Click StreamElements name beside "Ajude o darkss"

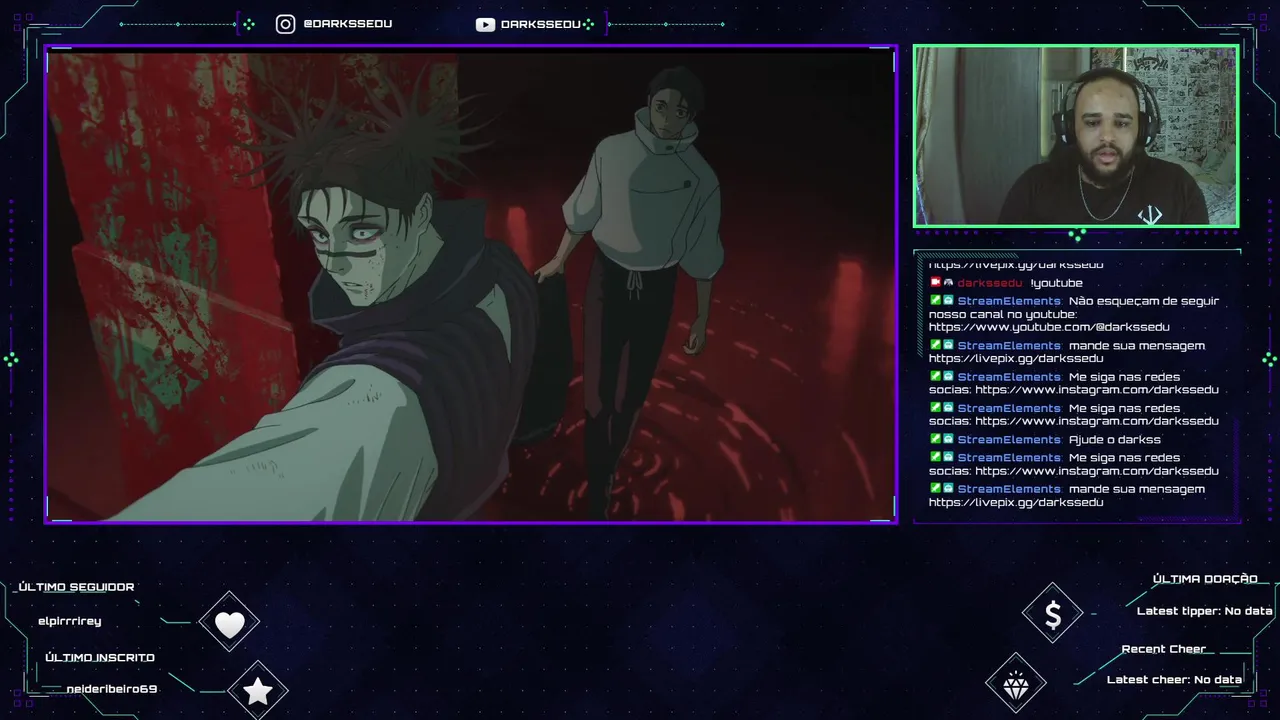coord(1009,440)
